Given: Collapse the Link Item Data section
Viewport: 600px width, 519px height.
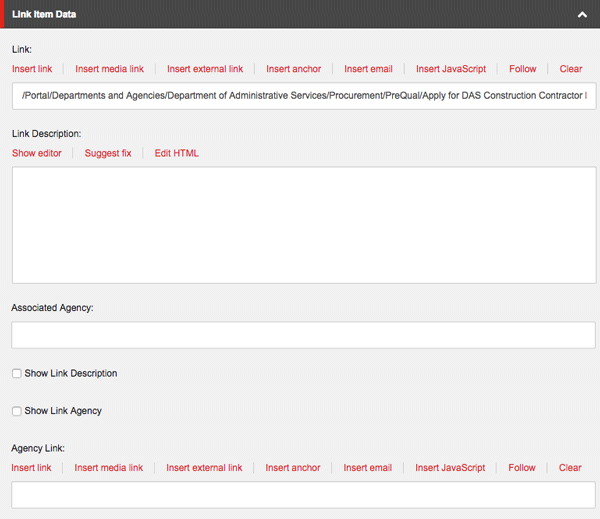Looking at the screenshot, I should (x=581, y=15).
